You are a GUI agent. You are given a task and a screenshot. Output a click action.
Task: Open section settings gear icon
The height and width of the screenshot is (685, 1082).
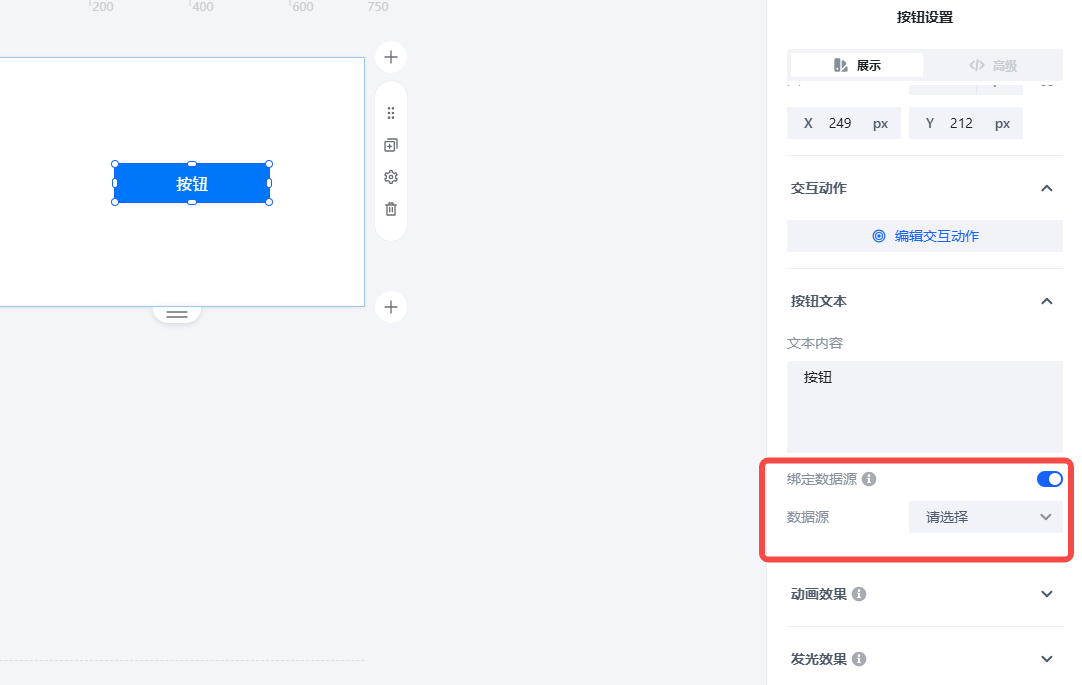coord(391,177)
